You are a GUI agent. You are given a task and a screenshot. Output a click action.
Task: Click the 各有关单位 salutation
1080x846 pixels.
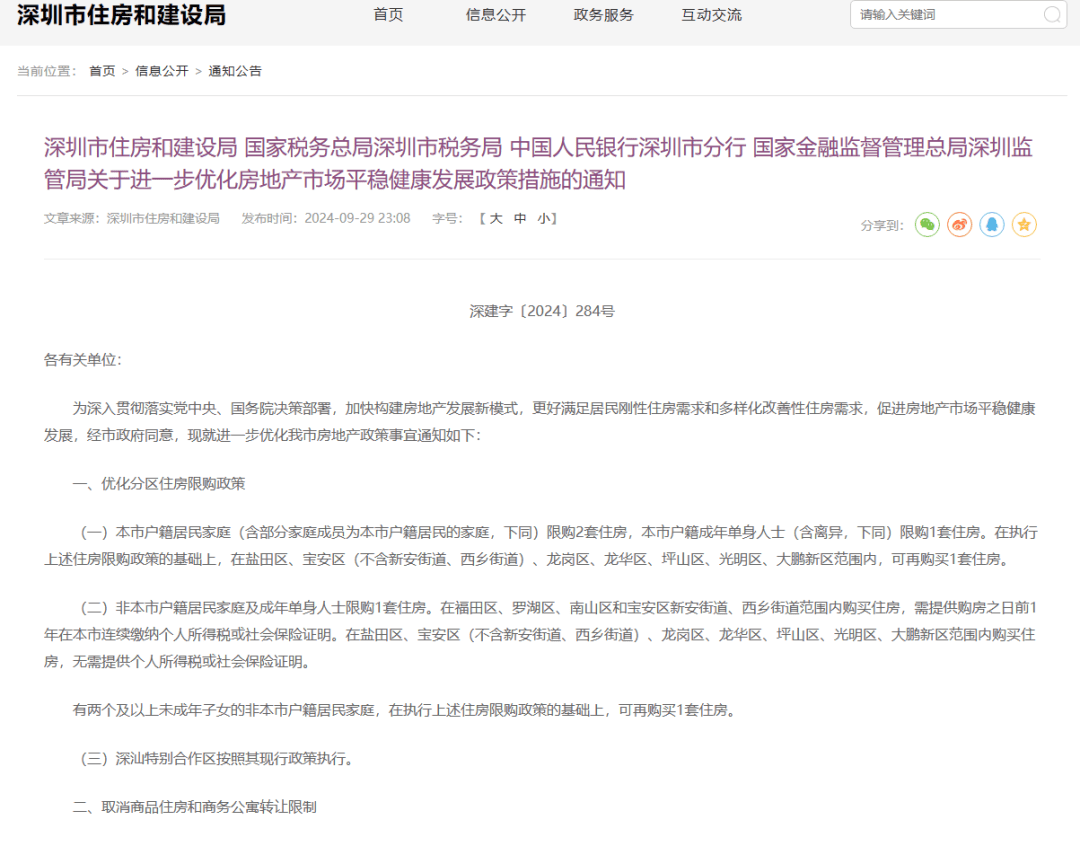(x=83, y=360)
